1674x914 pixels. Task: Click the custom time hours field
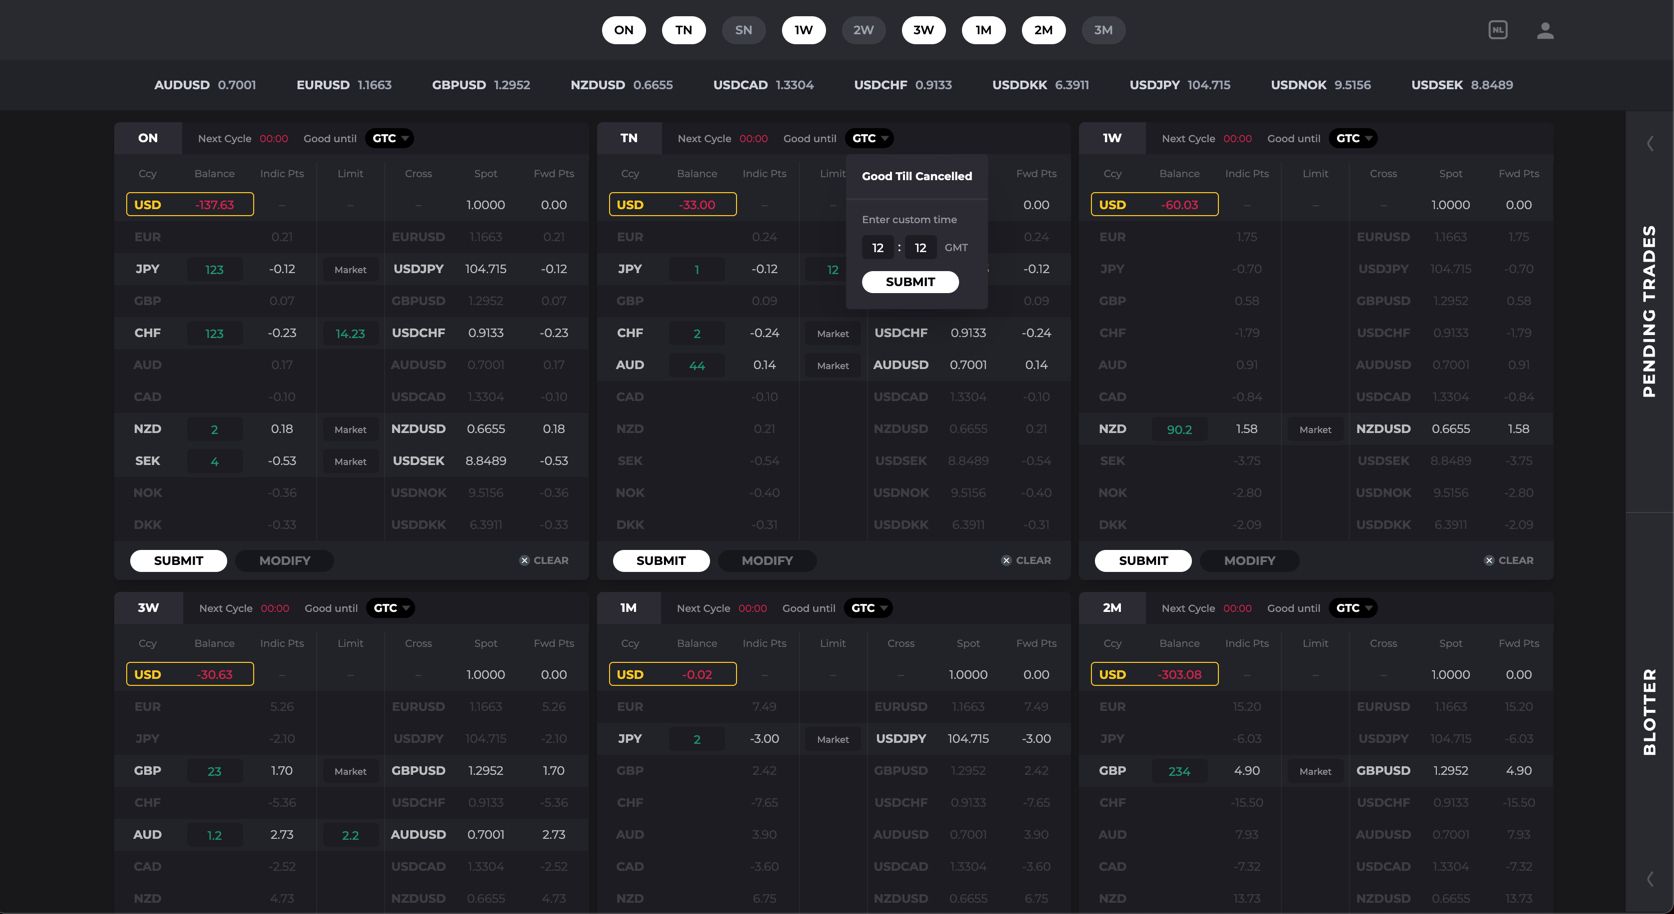pos(878,248)
